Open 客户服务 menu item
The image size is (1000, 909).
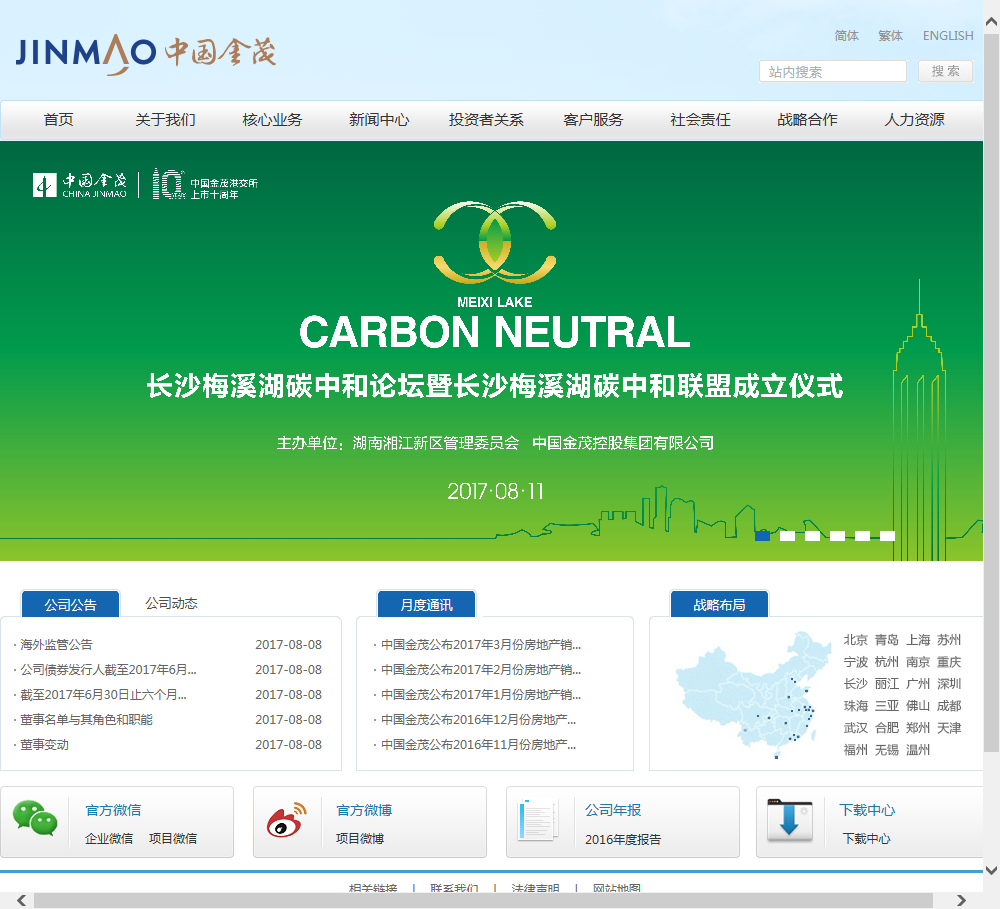(593, 120)
